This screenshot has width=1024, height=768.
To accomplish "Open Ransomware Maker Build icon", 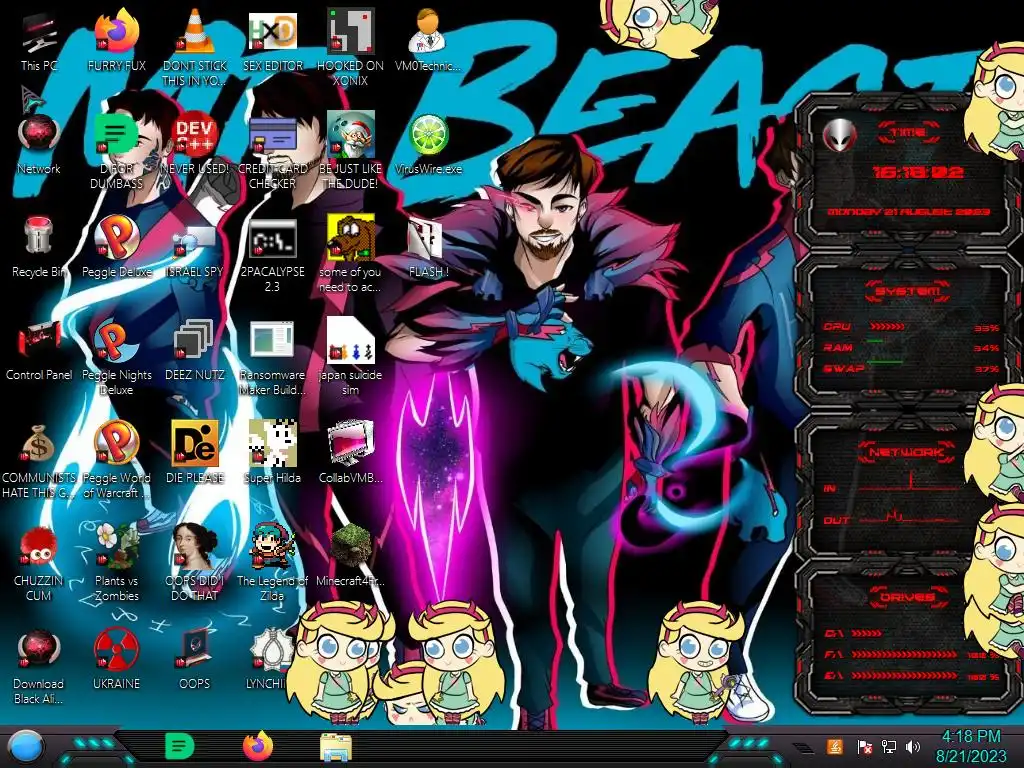I will point(272,358).
